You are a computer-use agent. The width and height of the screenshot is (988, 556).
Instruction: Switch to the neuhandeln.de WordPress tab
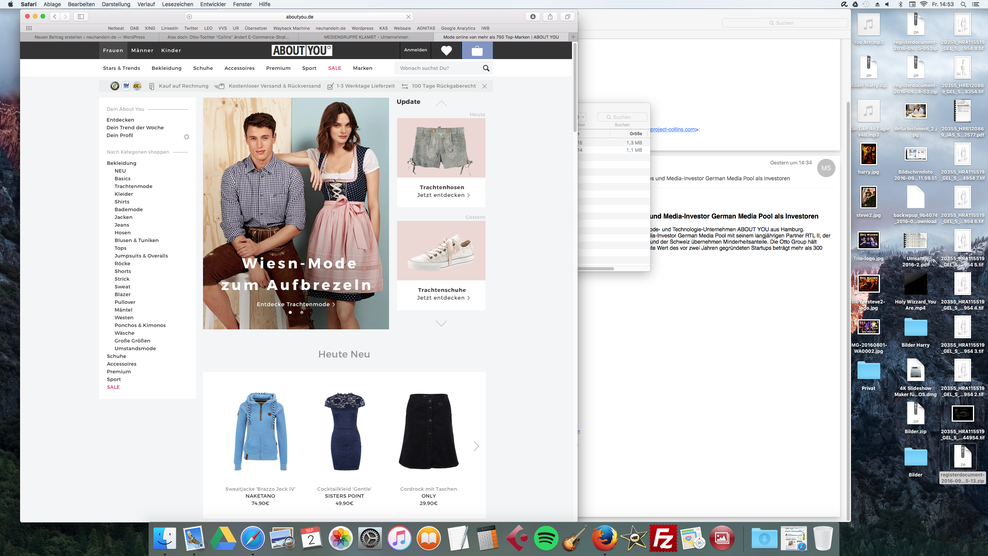[x=89, y=37]
